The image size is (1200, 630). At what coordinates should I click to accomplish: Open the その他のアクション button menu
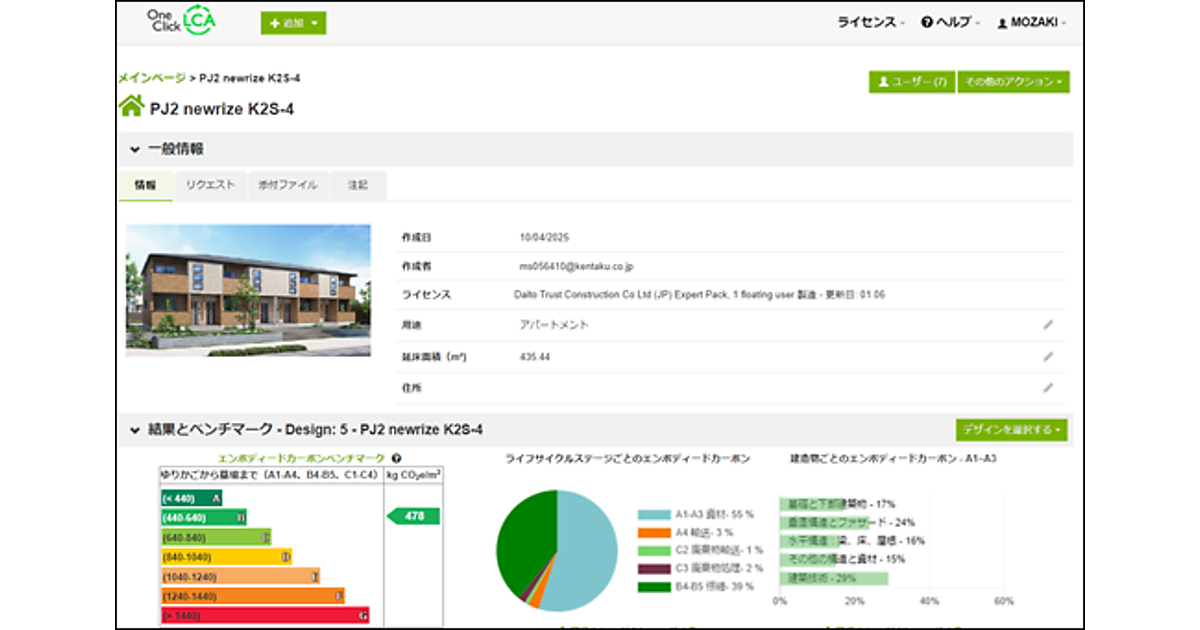tap(1013, 82)
